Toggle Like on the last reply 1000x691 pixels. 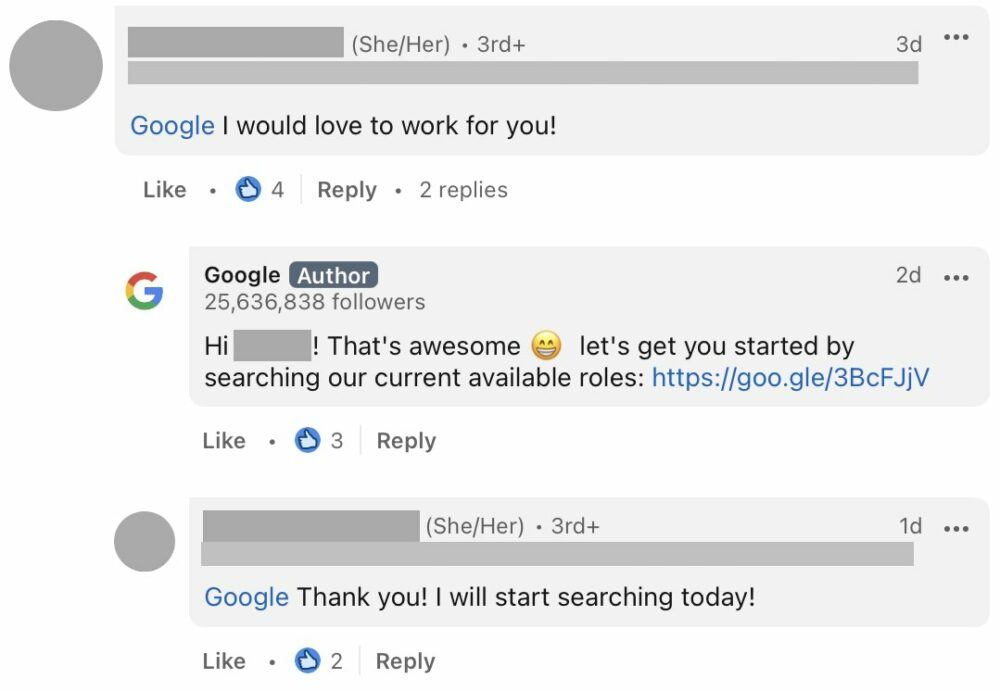pos(224,660)
